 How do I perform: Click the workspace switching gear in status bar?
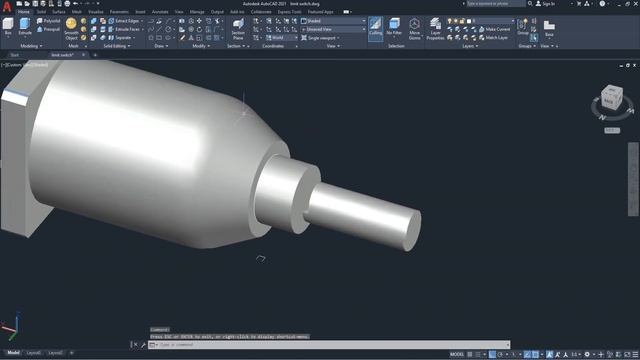tap(587, 354)
